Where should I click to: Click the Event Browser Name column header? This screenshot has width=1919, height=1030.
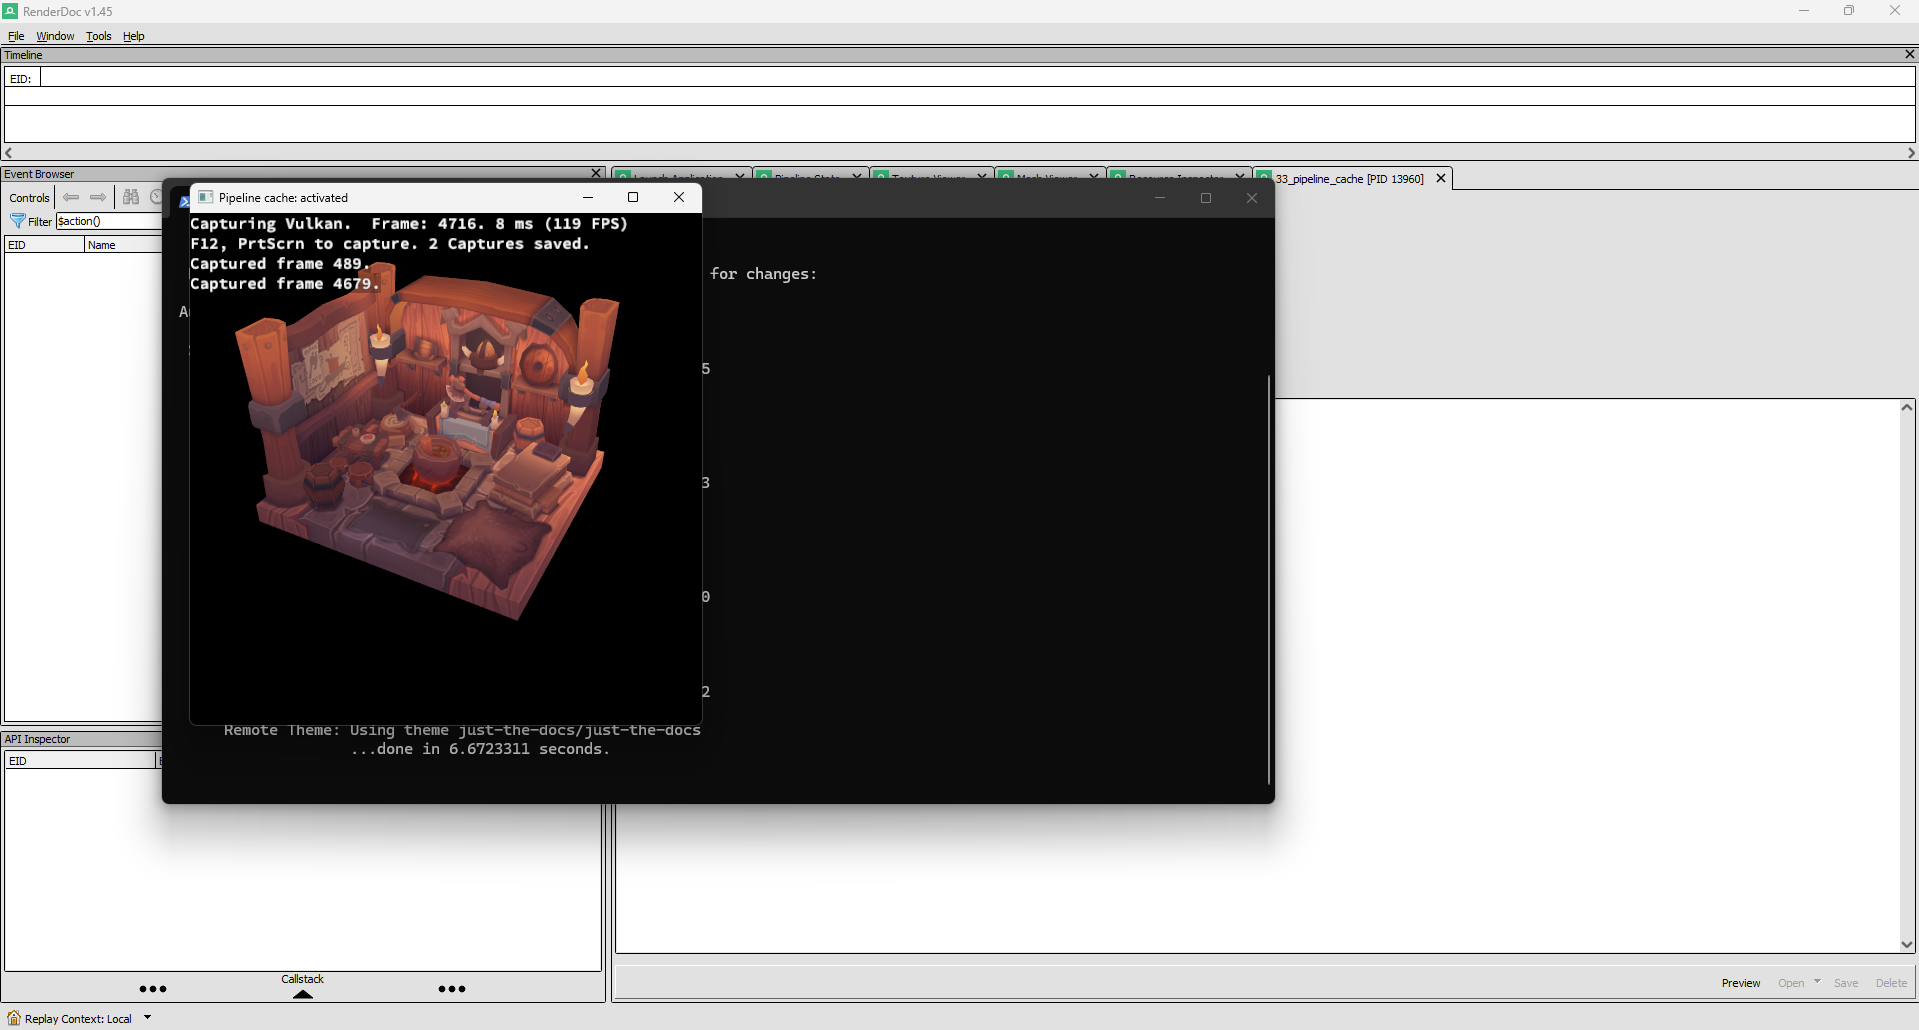pos(123,245)
